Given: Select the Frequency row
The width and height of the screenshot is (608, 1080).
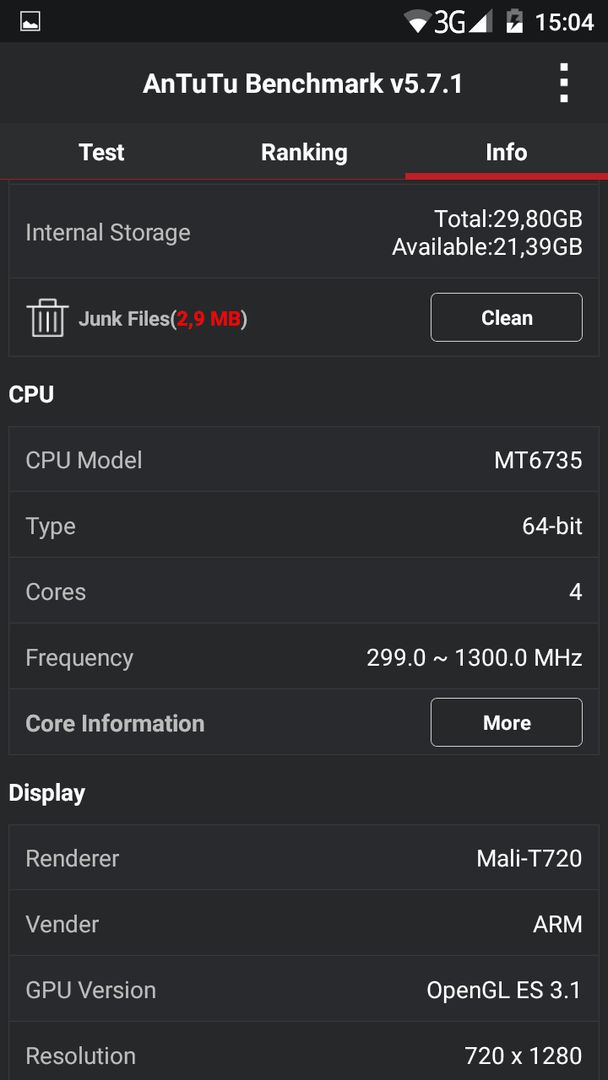Looking at the screenshot, I should click(304, 657).
